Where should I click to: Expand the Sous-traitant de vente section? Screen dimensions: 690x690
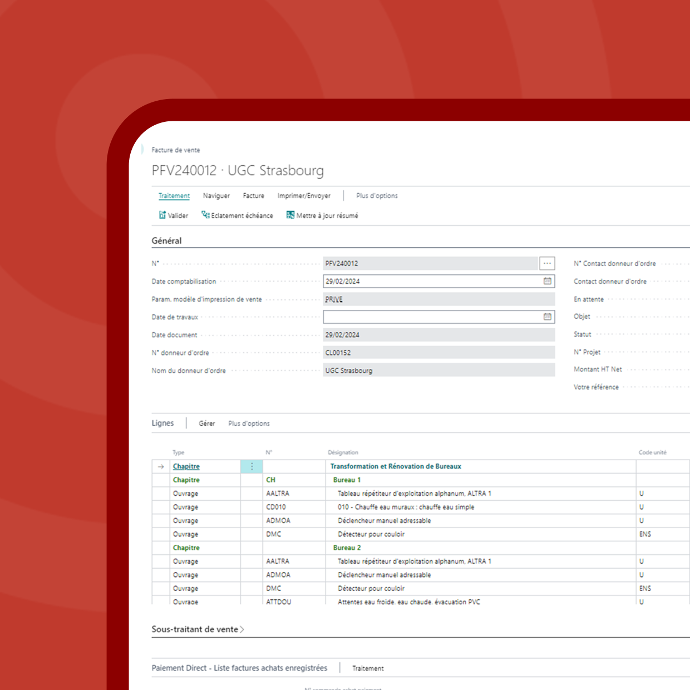click(x=197, y=629)
